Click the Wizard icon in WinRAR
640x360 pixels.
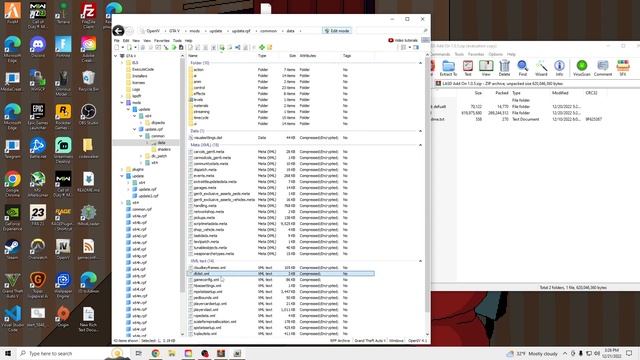click(541, 68)
